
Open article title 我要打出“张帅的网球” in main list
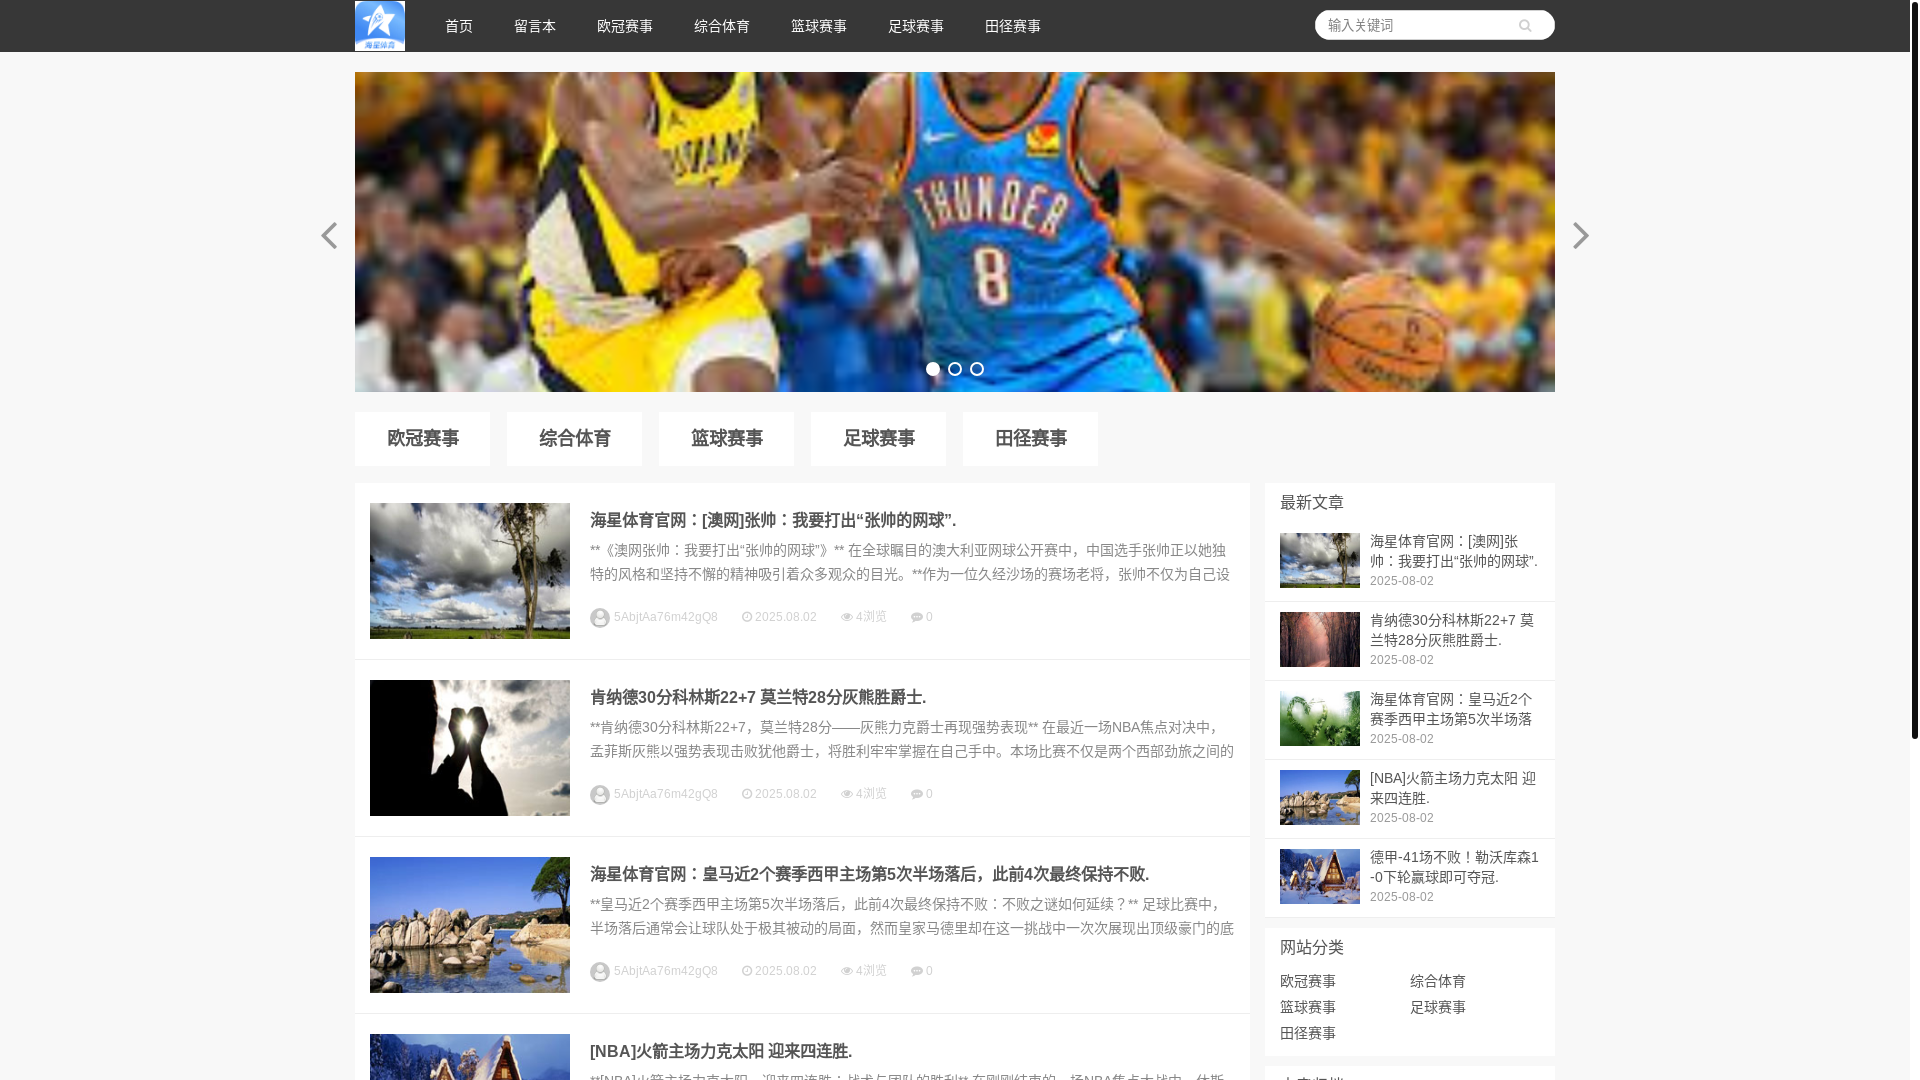pos(773,520)
